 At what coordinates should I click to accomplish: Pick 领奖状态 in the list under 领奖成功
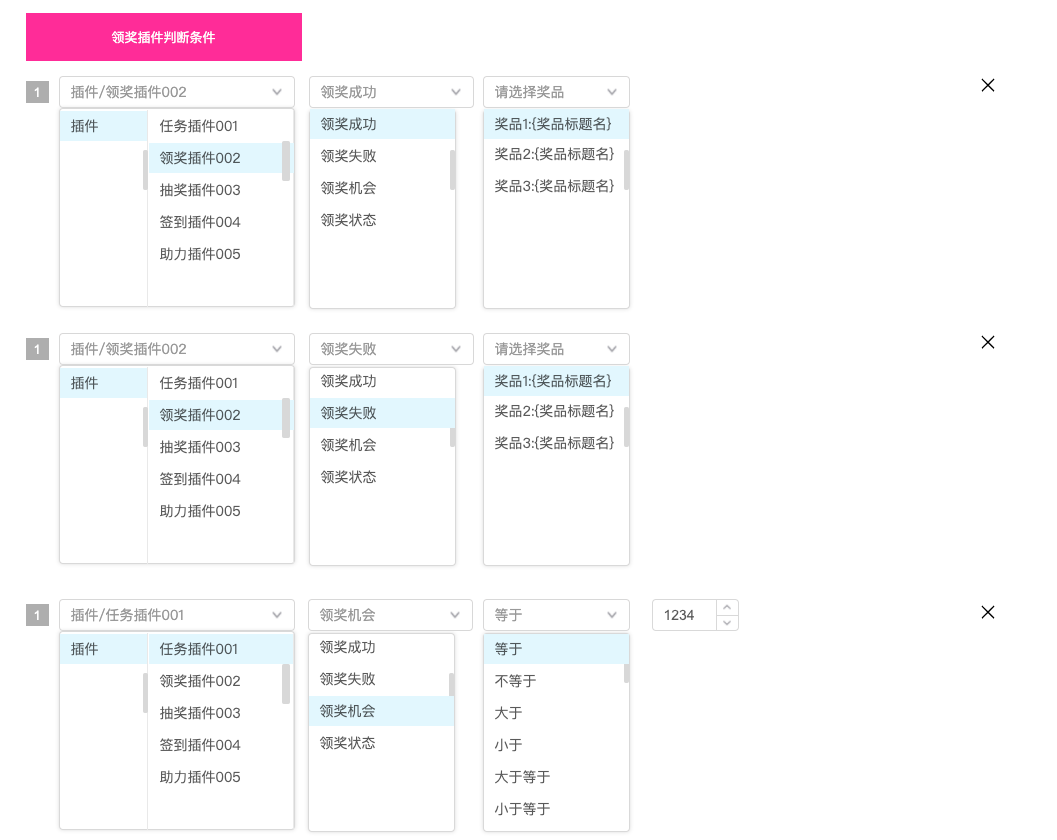point(380,220)
